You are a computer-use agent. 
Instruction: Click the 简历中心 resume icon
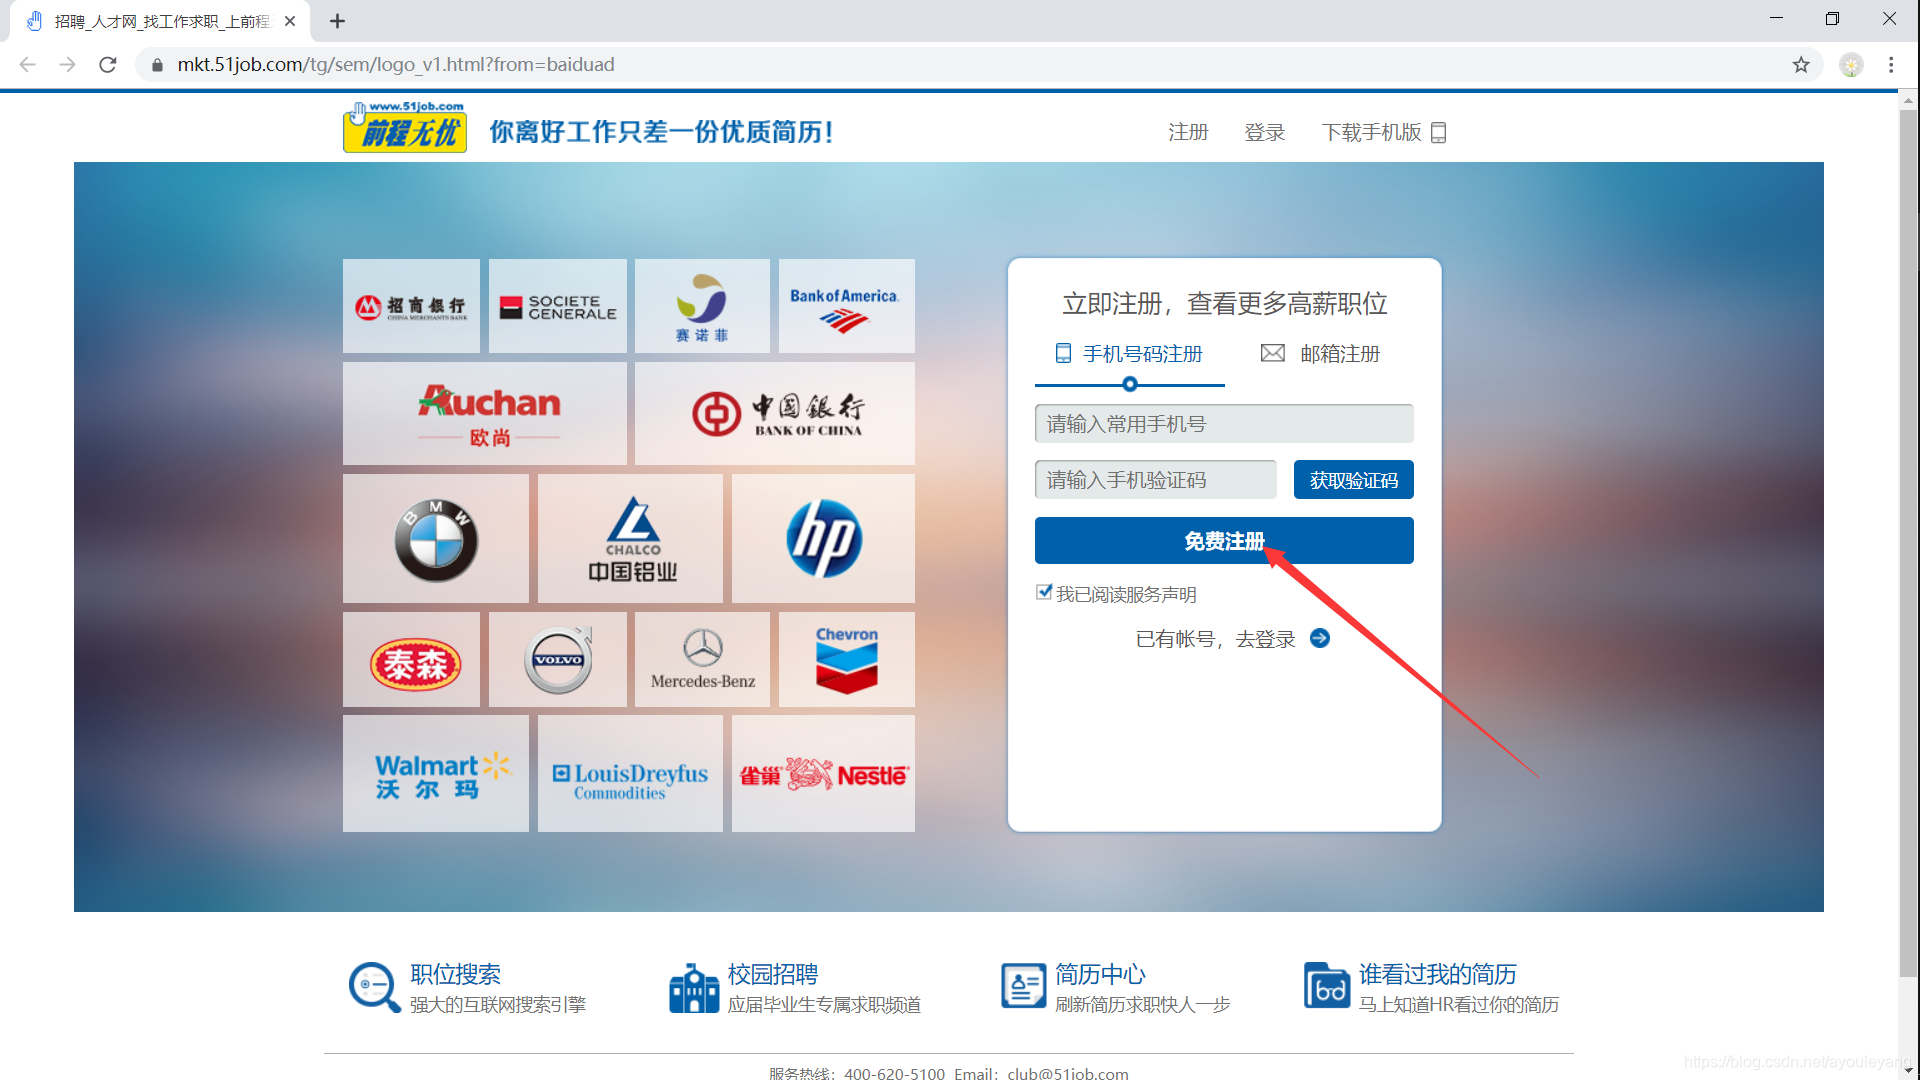1023,987
